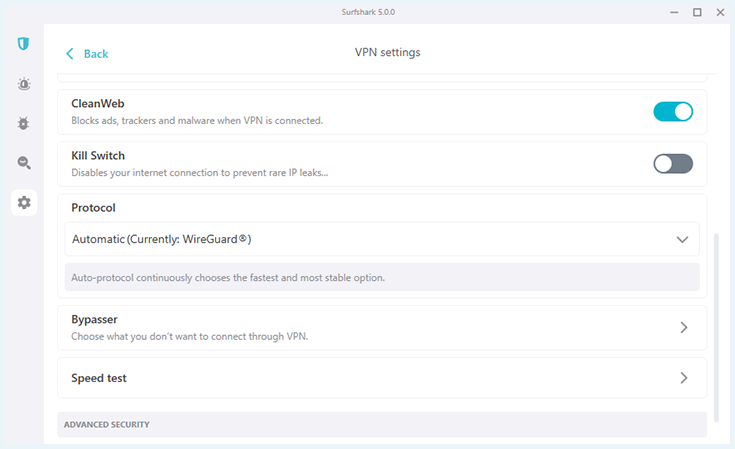Screen dimensions: 735x449
Task: Click the CleanWeb heading text
Action: (x=98, y=104)
